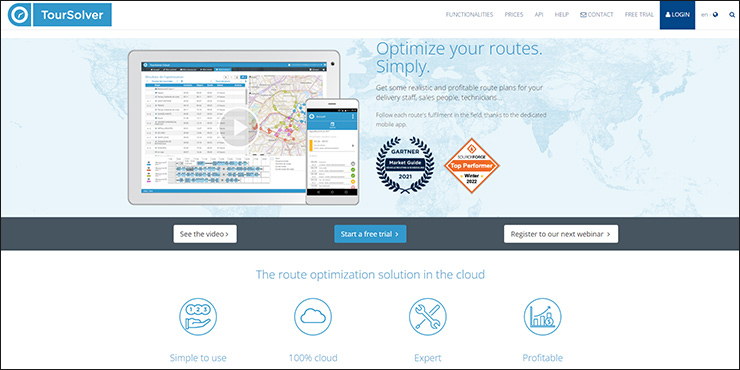The image size is (740, 370).
Task: Click the 100% cloud icon
Action: tap(313, 317)
